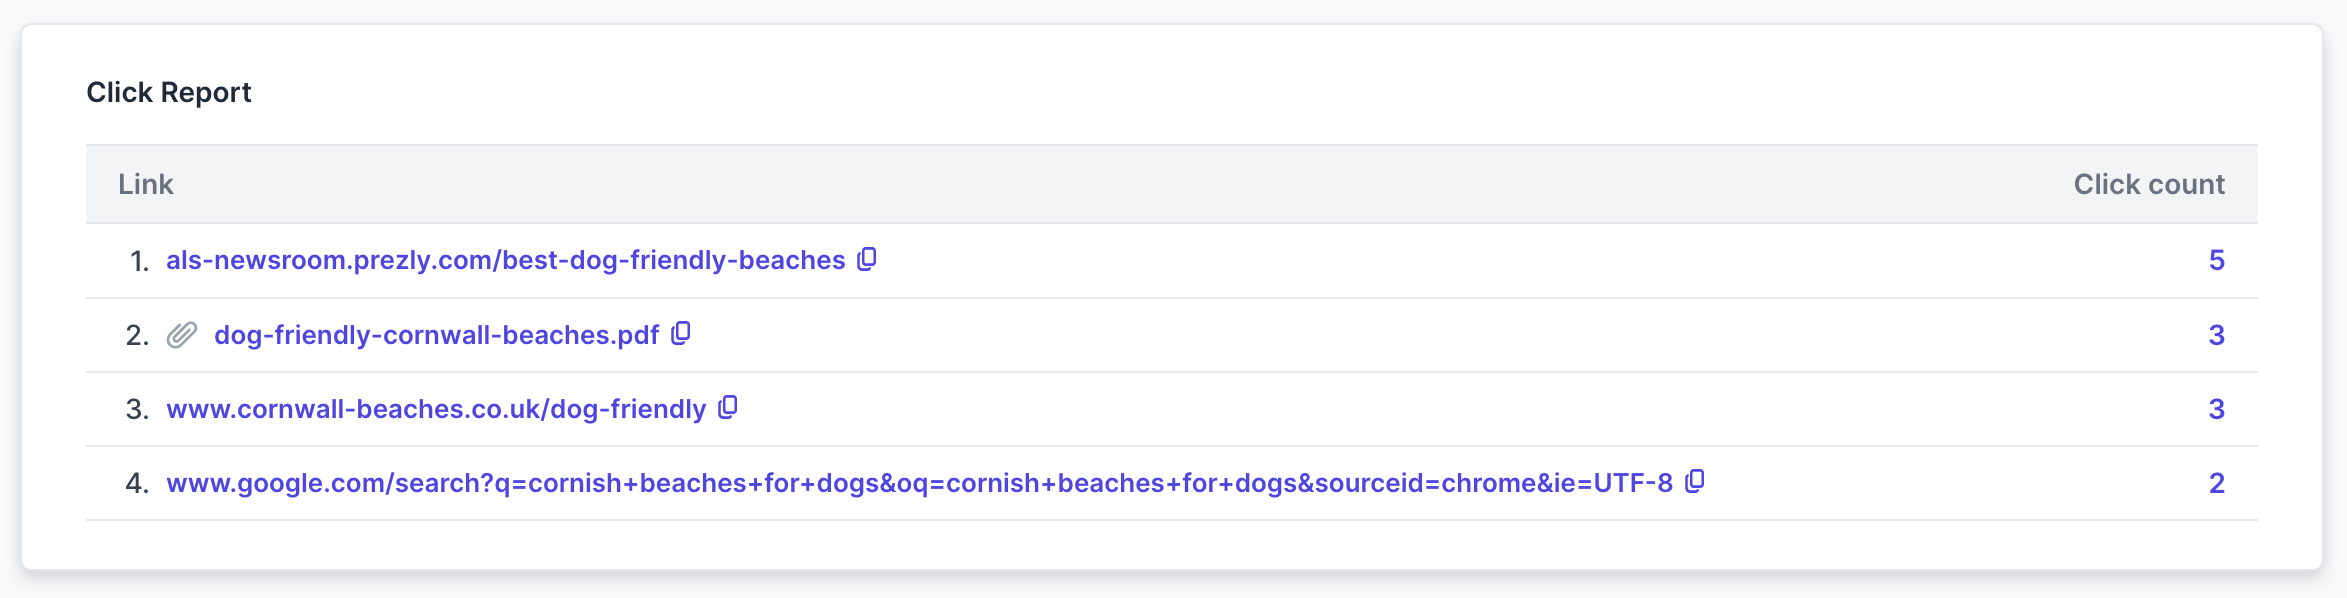The width and height of the screenshot is (2347, 598).
Task: Click the click count 5
Action: coord(2216,260)
